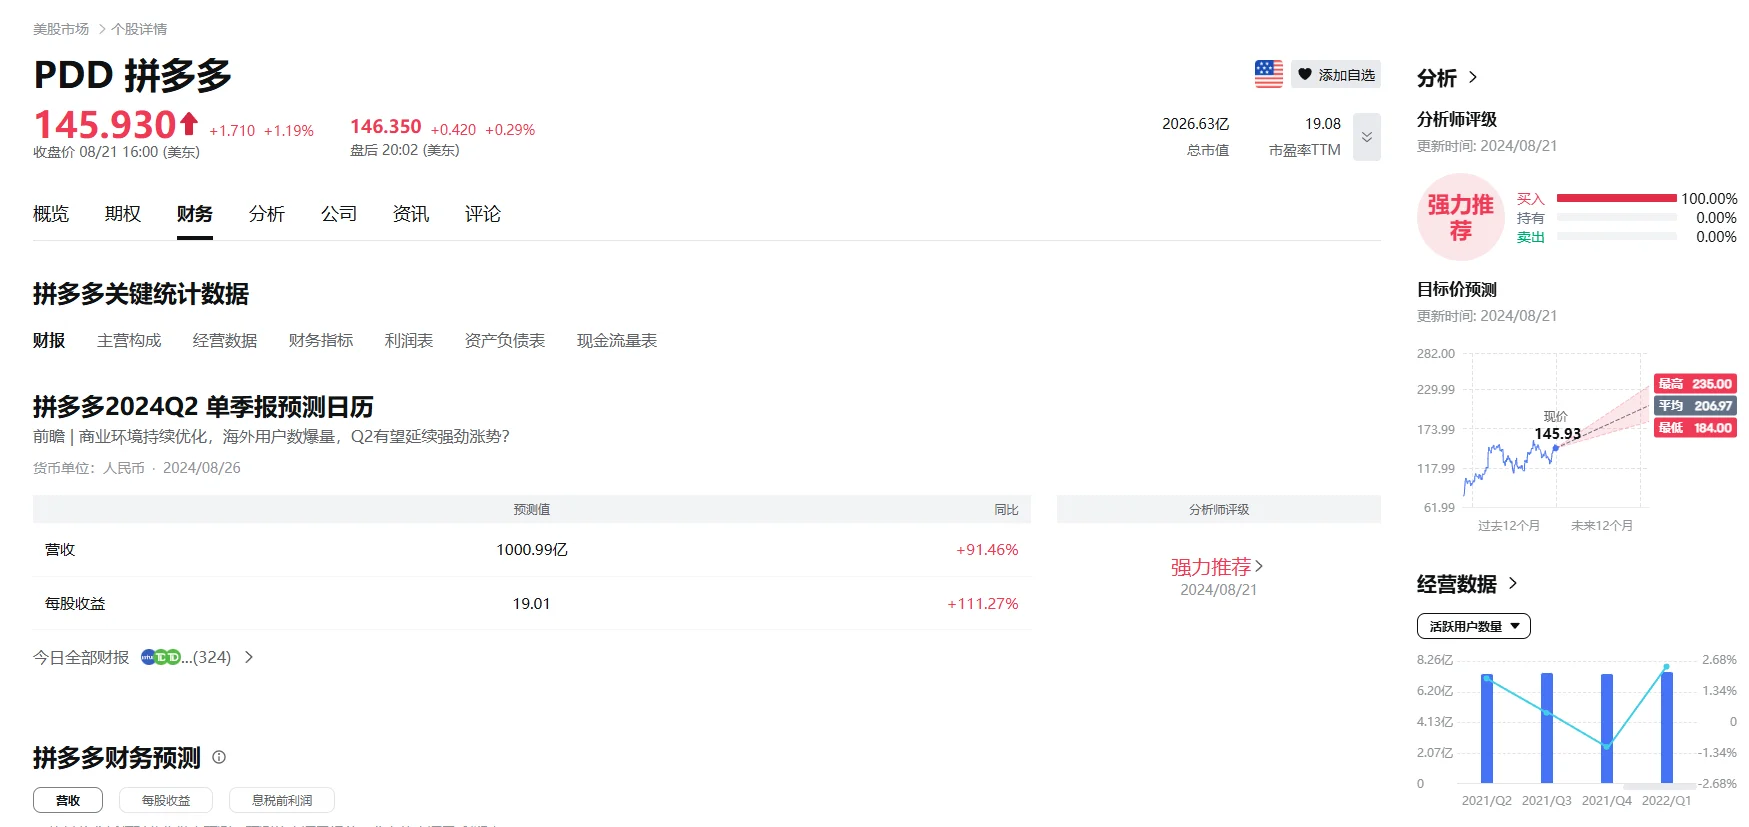The image size is (1749, 827).
Task: Click the 2021/Q2 bar in chart
Action: [x=1487, y=728]
